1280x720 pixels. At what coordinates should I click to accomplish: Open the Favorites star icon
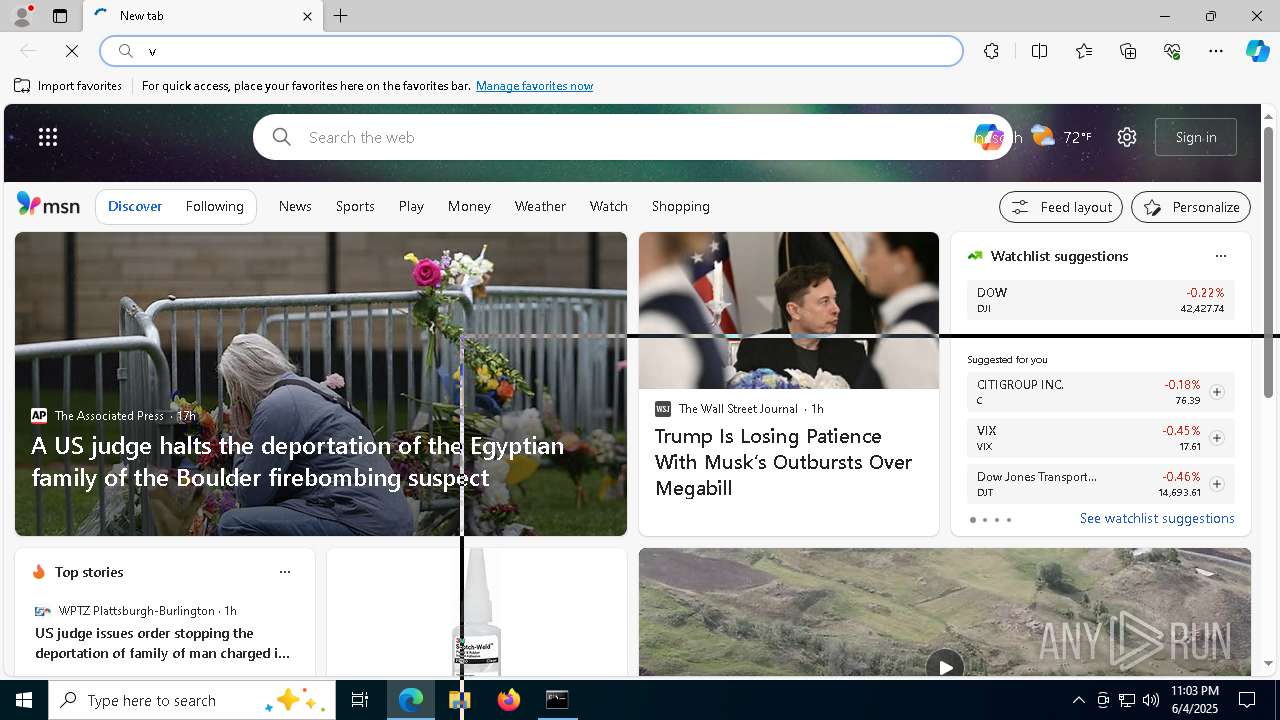point(1084,51)
